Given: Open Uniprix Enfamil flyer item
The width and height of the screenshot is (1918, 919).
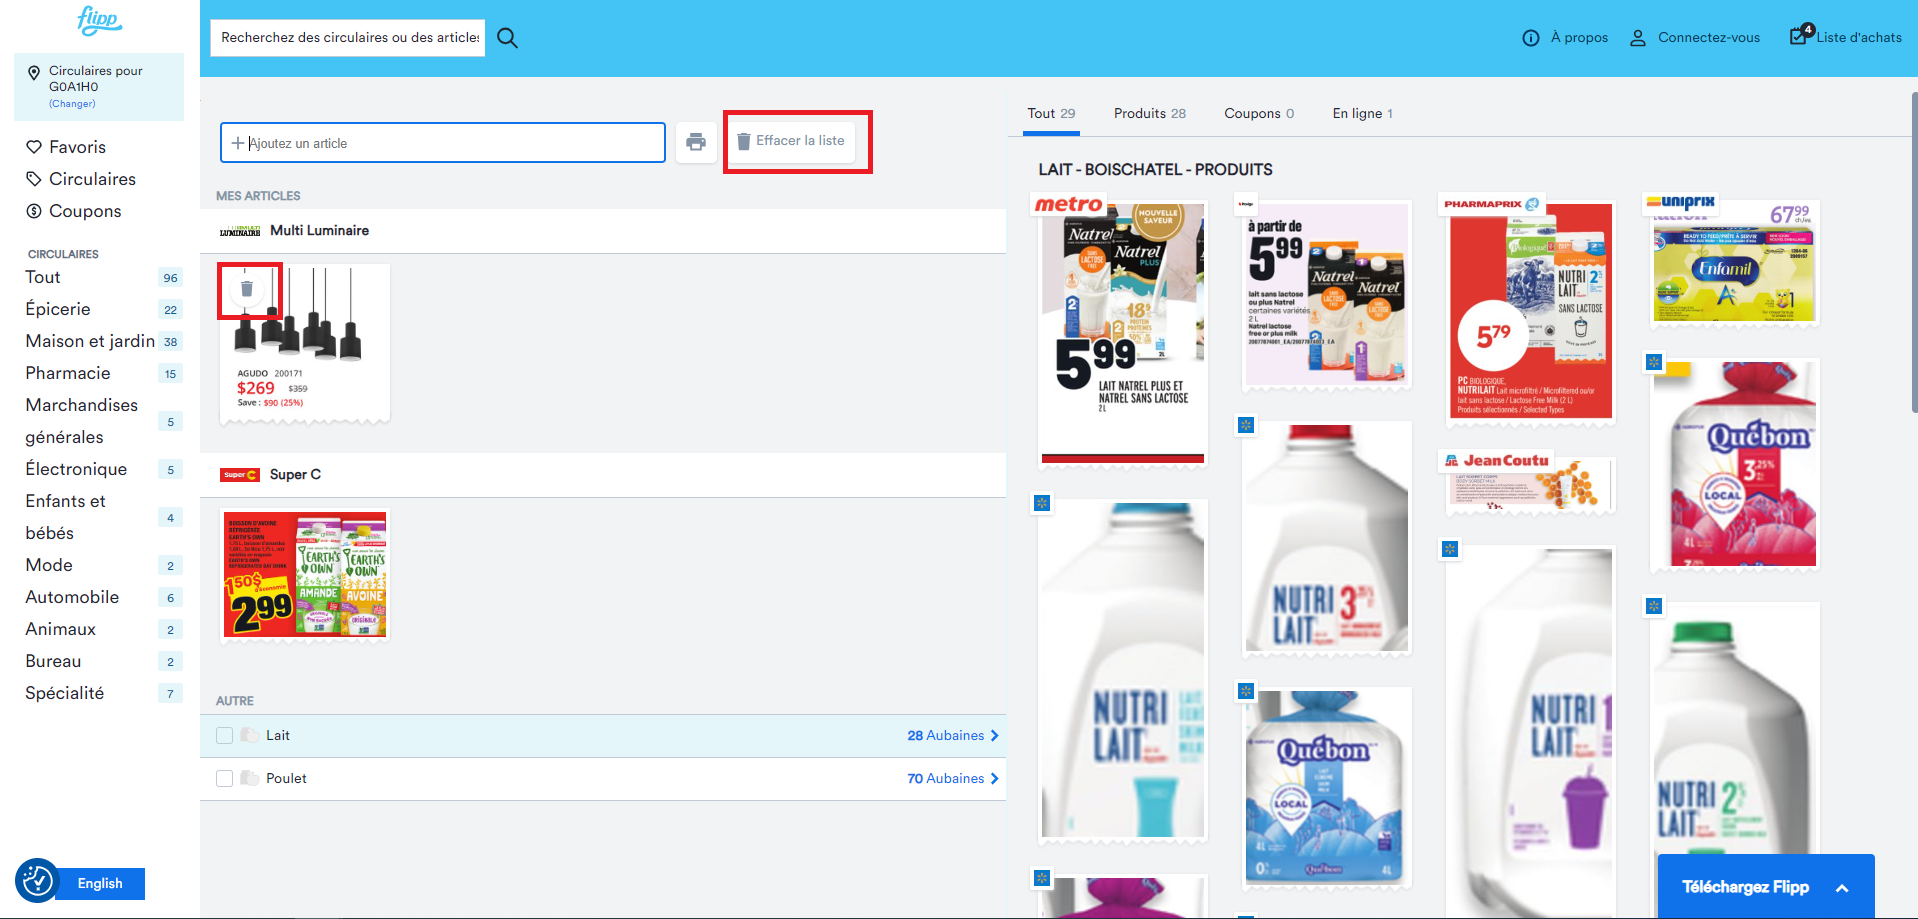Looking at the screenshot, I should 1735,263.
